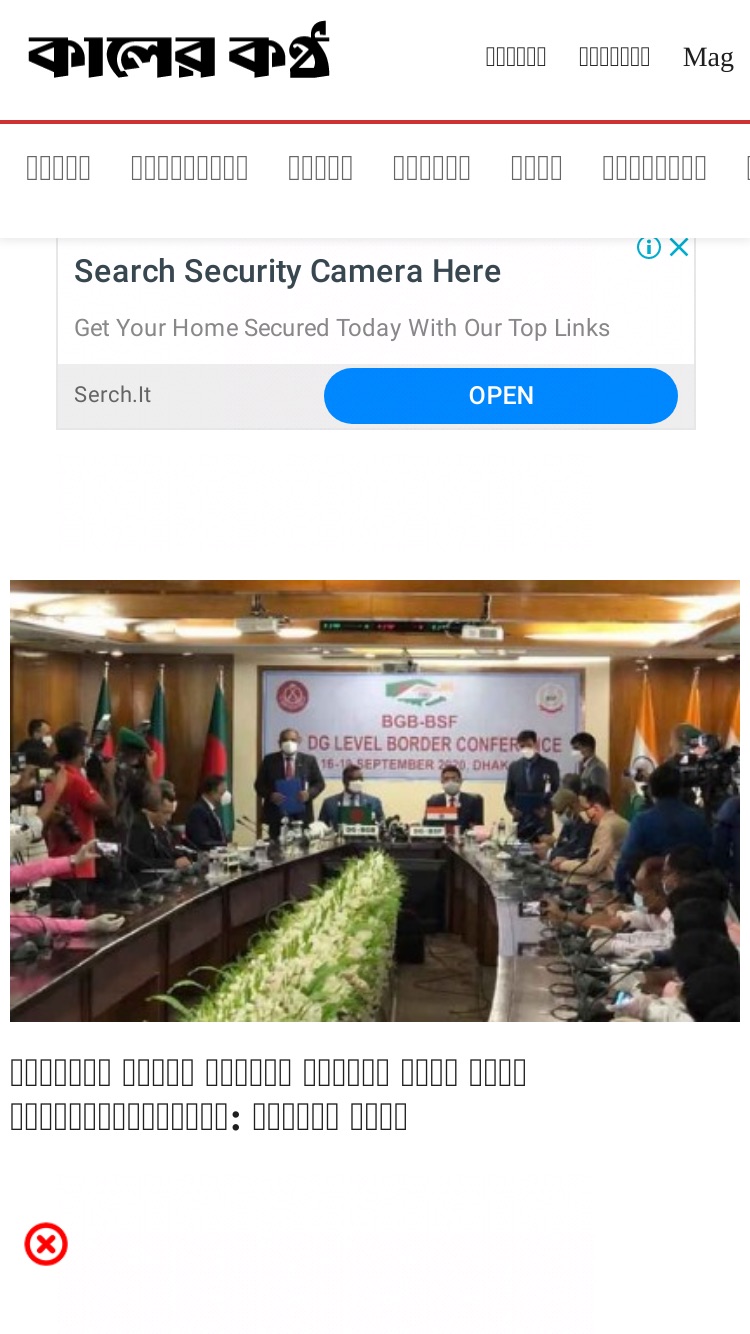Open the 'Search Security Camera Here' ad headline
The height and width of the screenshot is (1334, 750).
(x=287, y=271)
